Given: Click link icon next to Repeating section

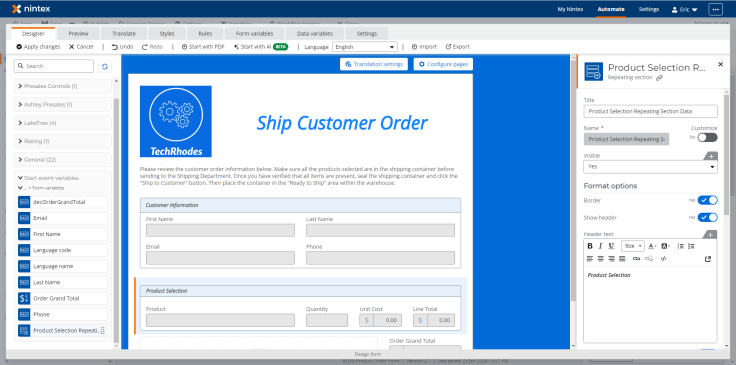Looking at the screenshot, I should click(x=659, y=78).
